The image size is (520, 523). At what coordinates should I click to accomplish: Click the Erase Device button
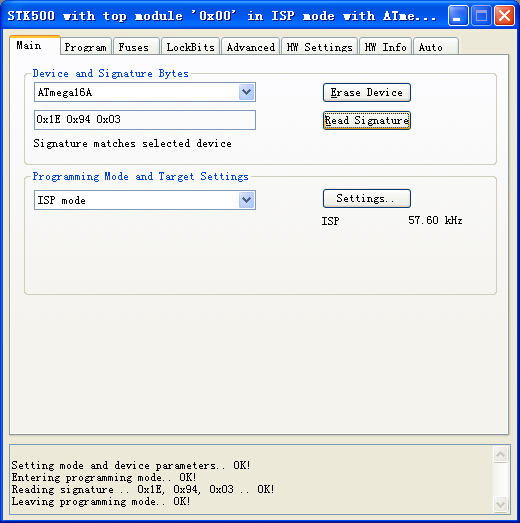click(367, 92)
